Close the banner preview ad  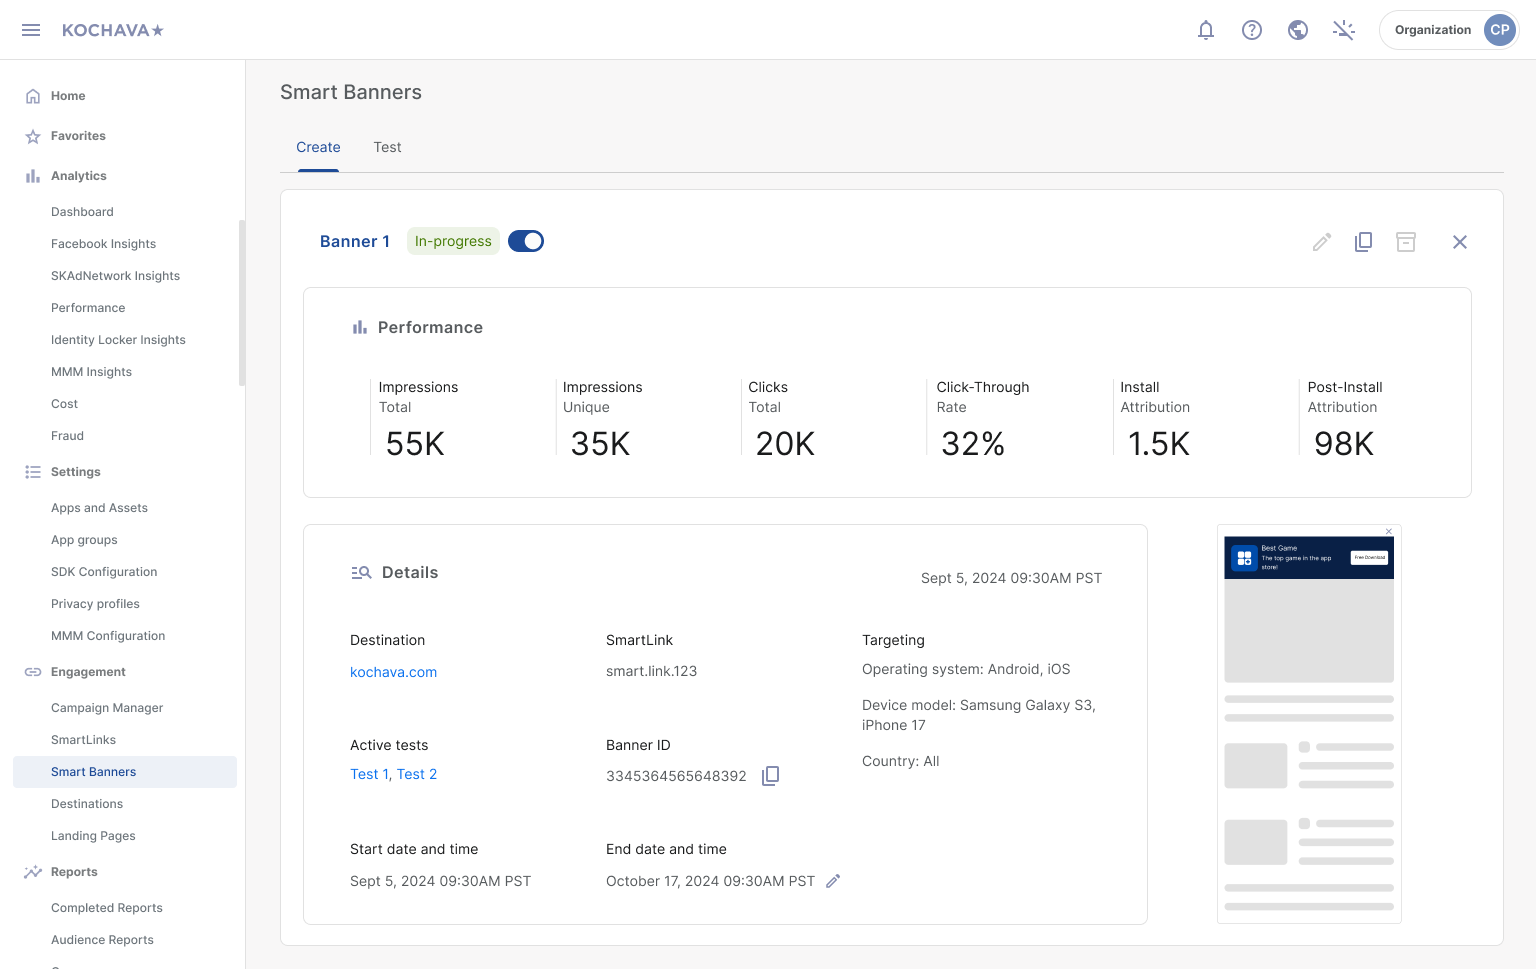1389,531
